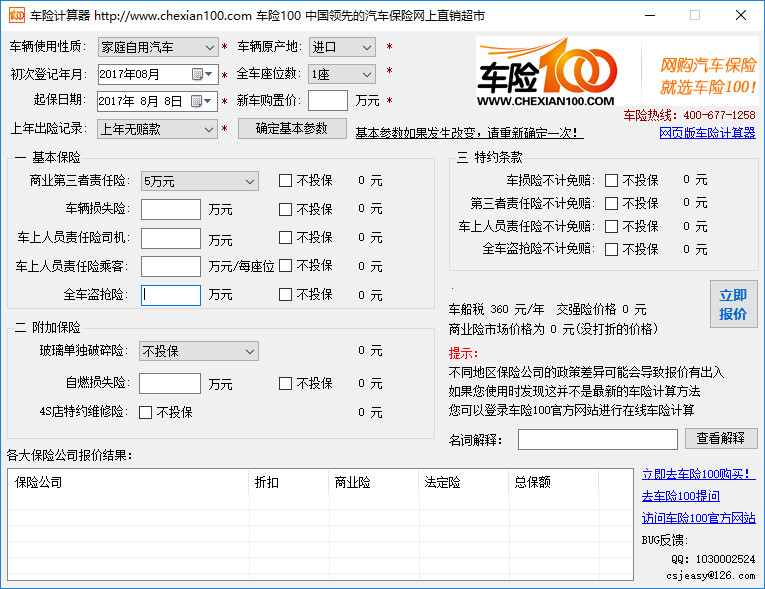Click the app icon in title bar

[x=17, y=15]
